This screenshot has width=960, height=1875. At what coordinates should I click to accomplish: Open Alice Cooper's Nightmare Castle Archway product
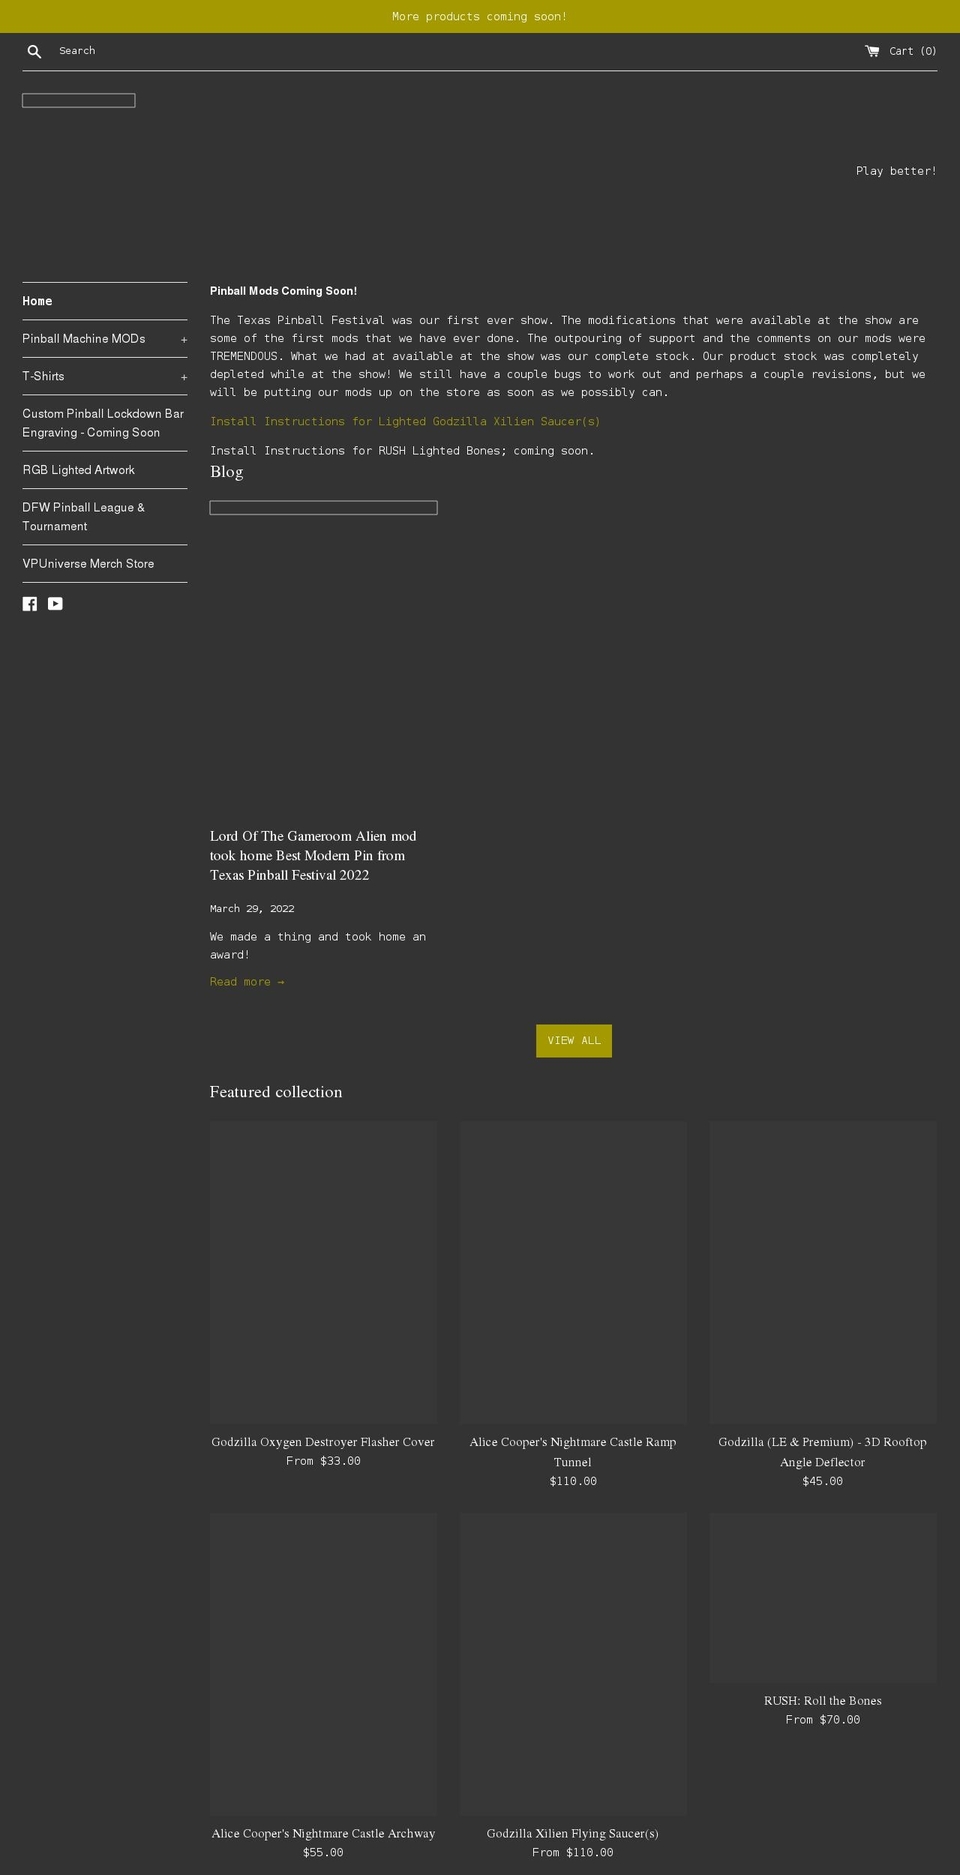(x=323, y=1834)
